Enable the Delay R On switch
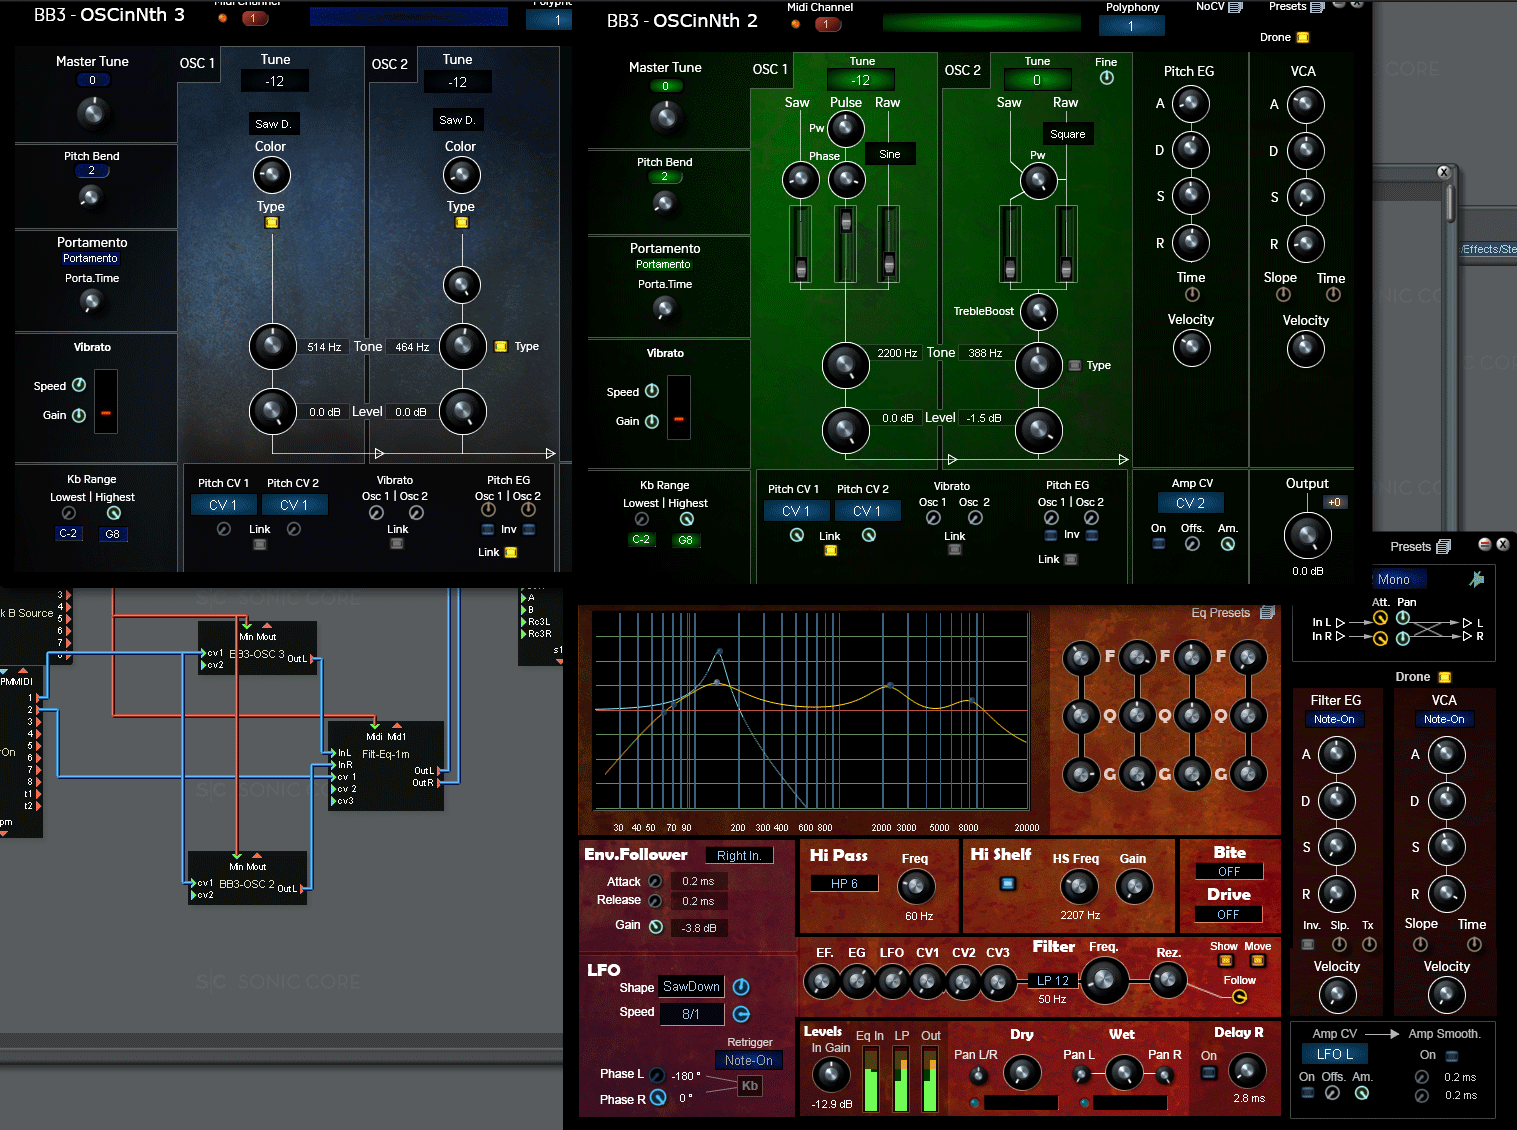 [1209, 1073]
